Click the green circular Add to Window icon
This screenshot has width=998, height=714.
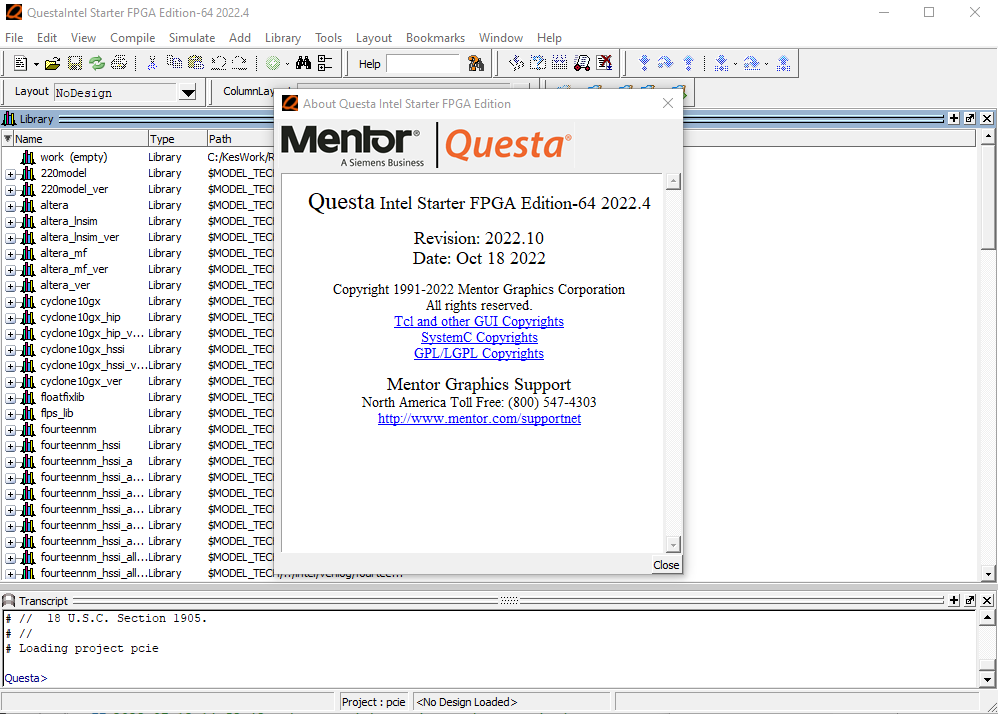tap(273, 63)
